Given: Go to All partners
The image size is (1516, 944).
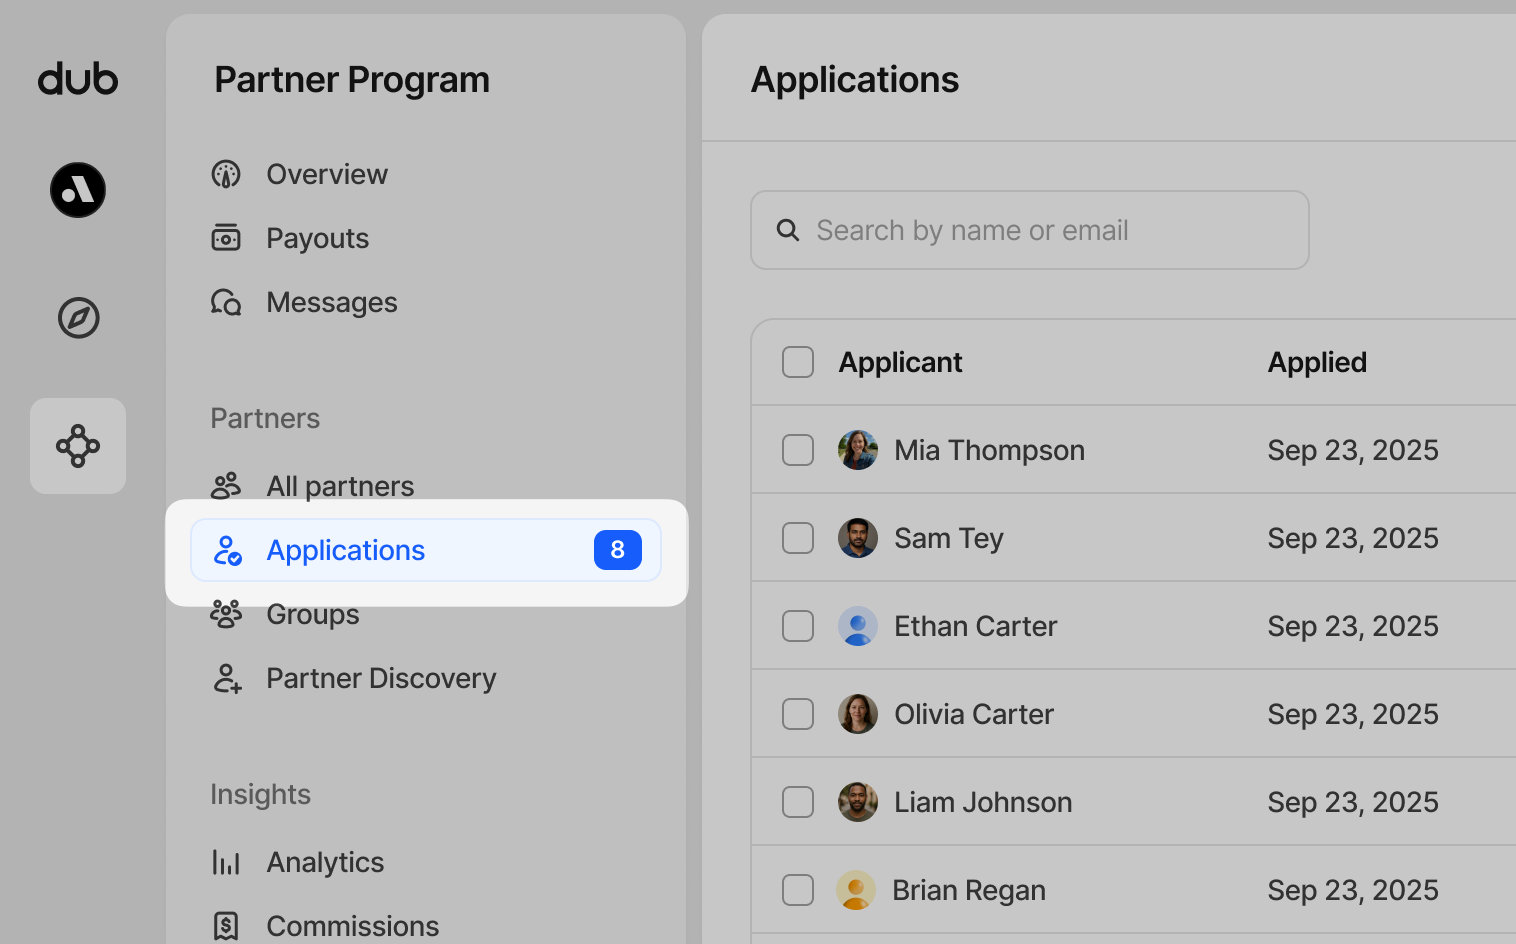Looking at the screenshot, I should (339, 486).
